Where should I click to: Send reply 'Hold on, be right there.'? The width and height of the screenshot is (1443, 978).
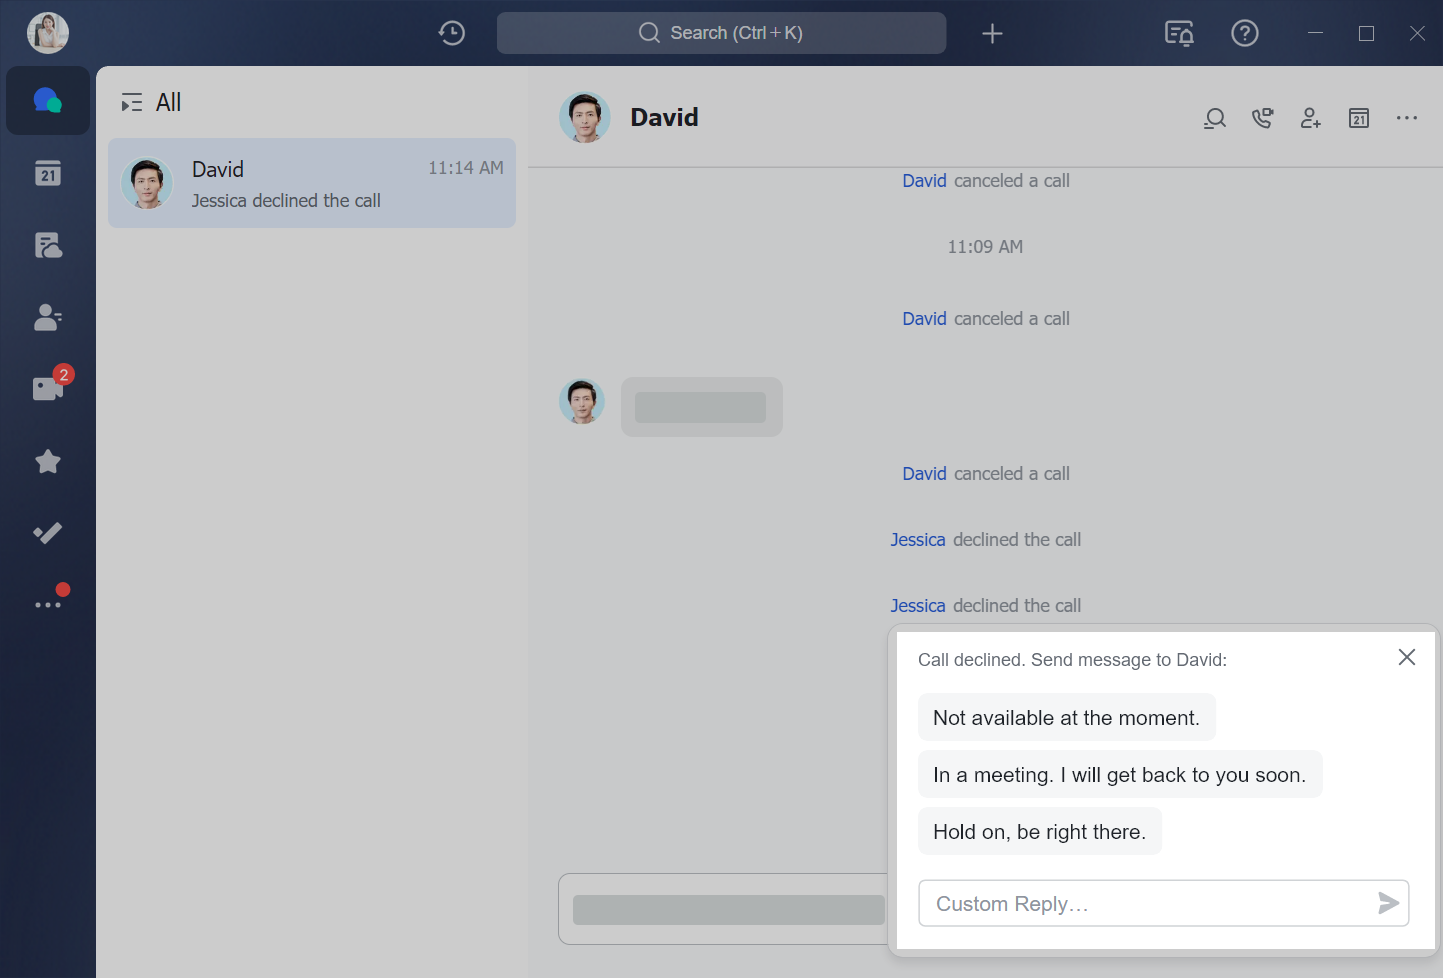click(1039, 831)
